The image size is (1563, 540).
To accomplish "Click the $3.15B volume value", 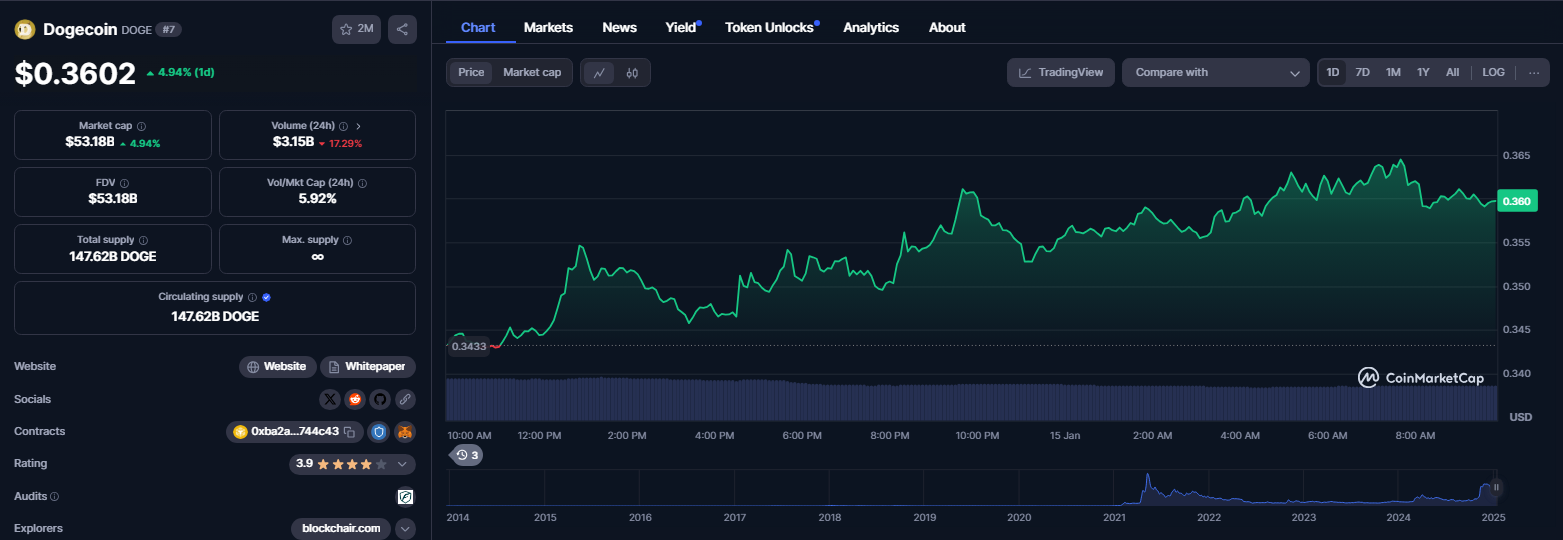I will (293, 143).
